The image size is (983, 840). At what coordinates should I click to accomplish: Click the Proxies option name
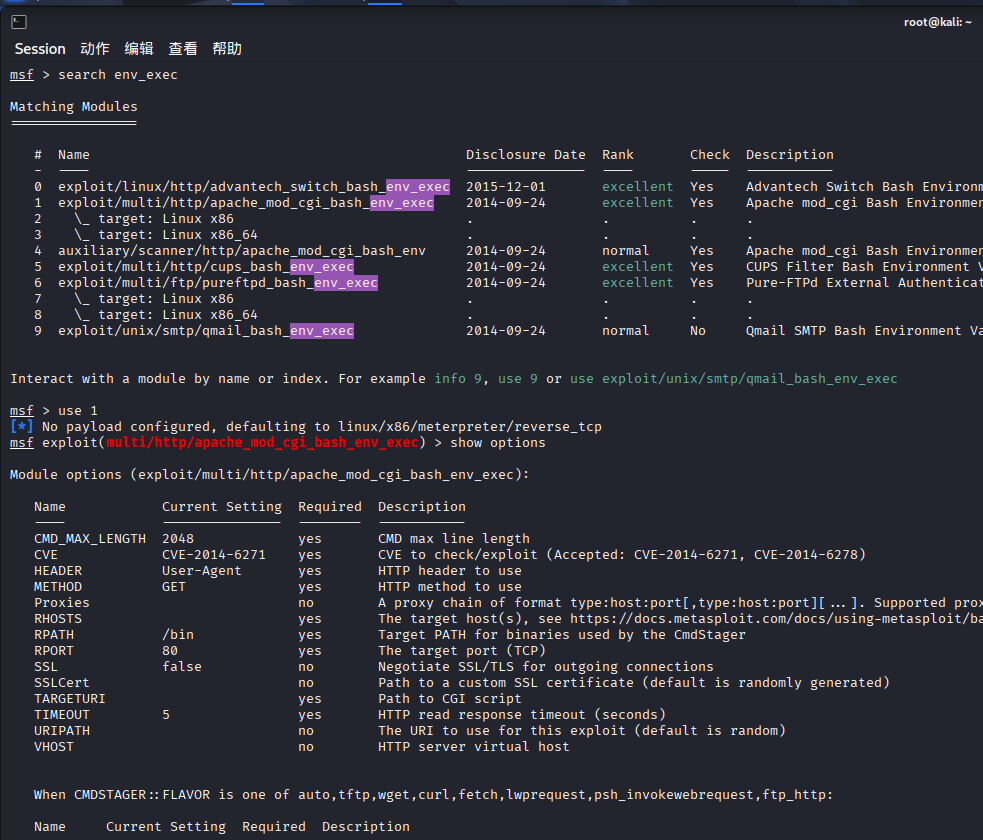61,602
